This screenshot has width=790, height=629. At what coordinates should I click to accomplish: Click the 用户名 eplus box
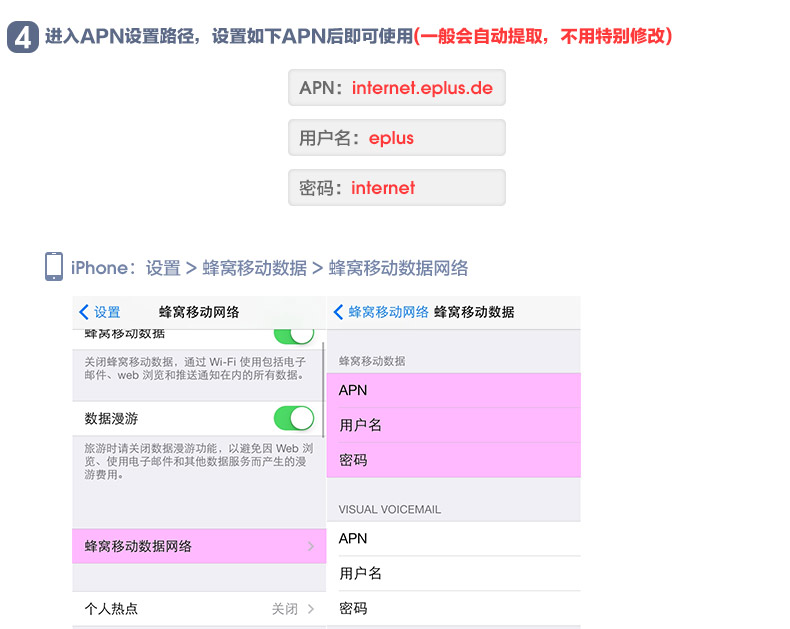point(396,138)
